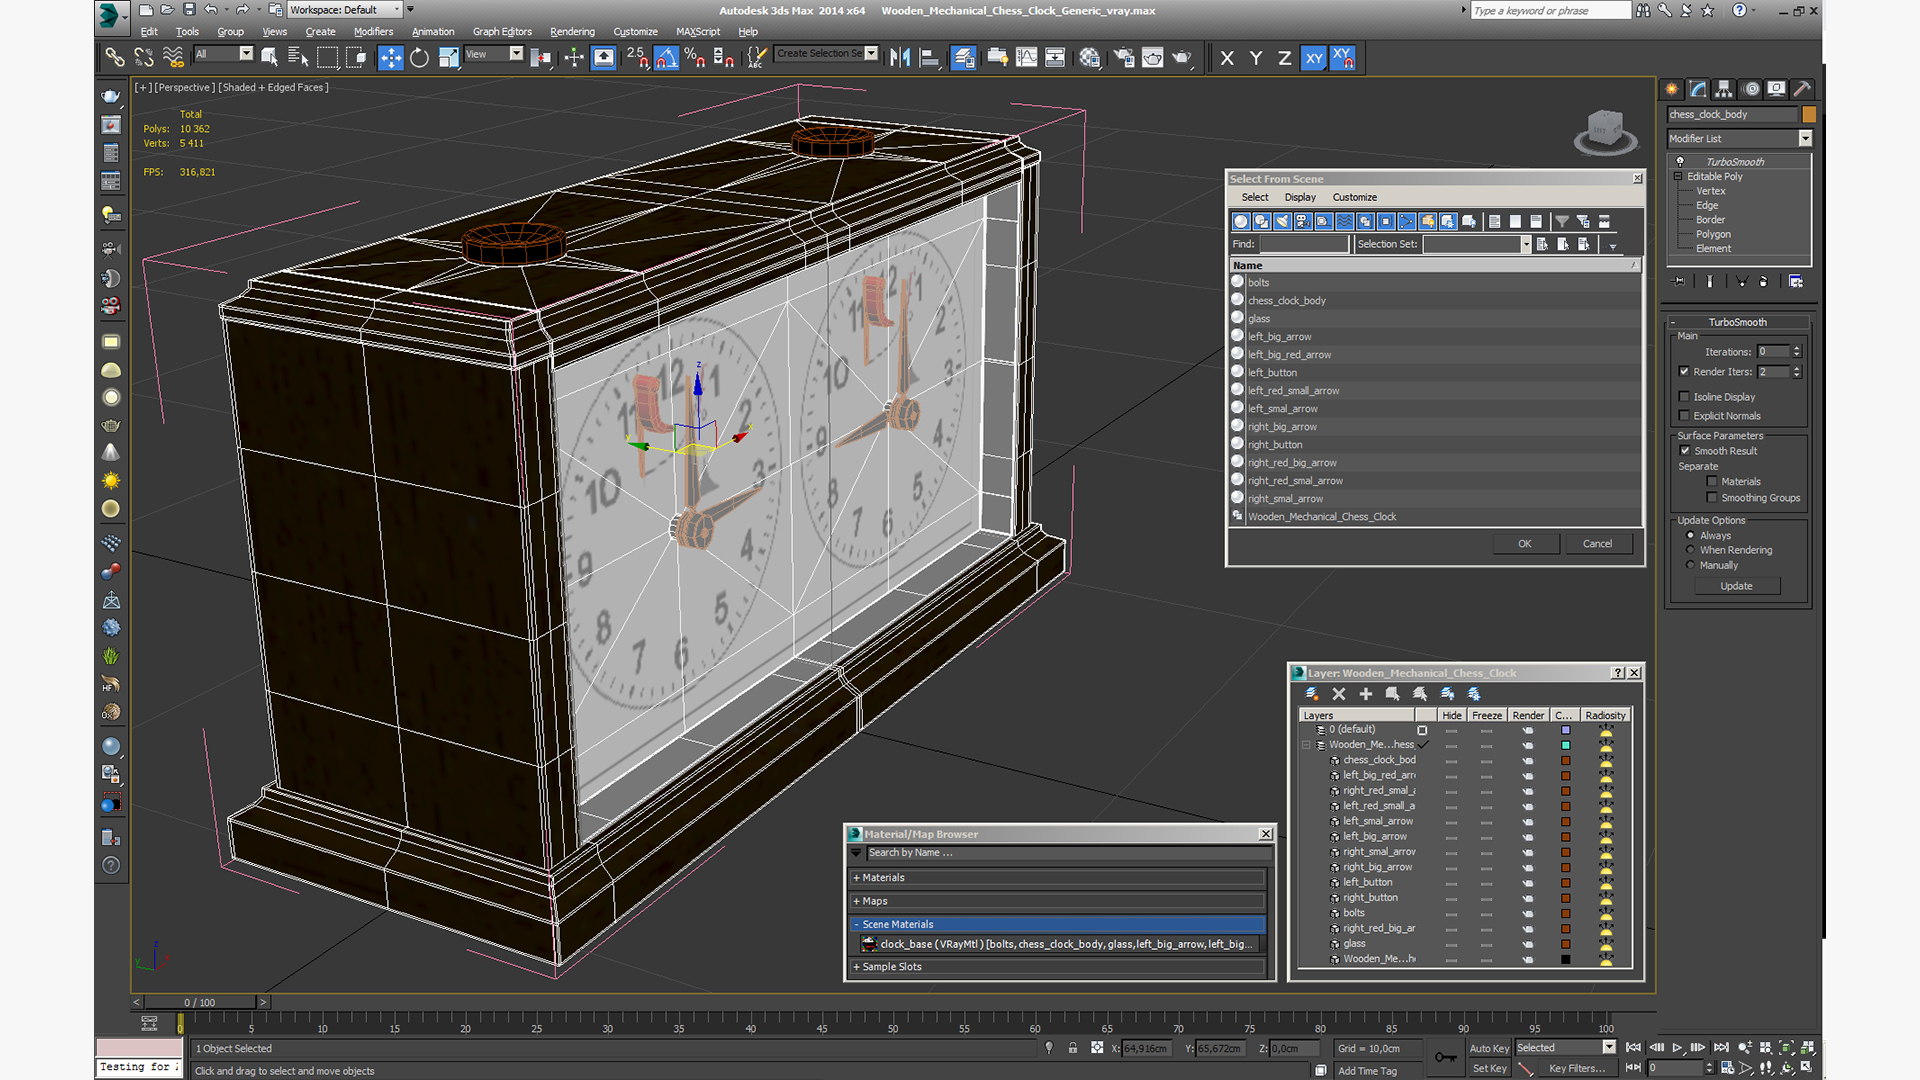Toggle Render Iters checkbox
Image resolution: width=1920 pixels, height=1080 pixels.
[1684, 372]
